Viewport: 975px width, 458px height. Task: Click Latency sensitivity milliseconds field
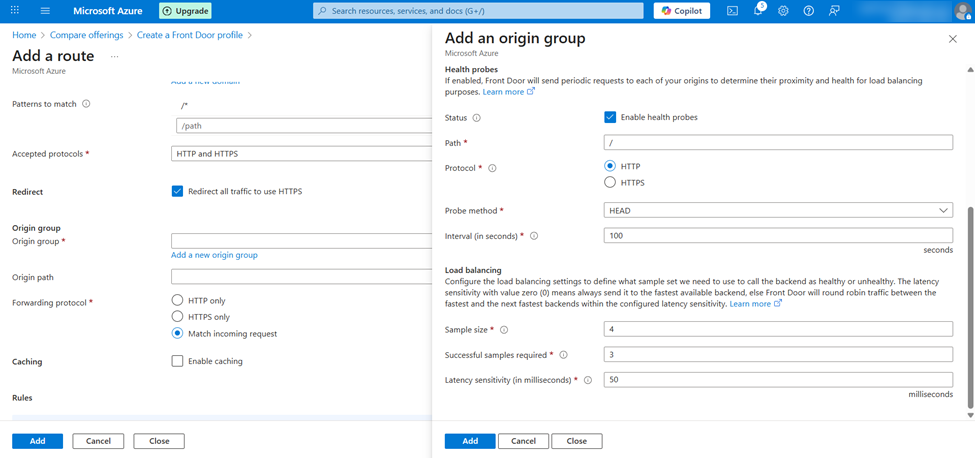778,379
